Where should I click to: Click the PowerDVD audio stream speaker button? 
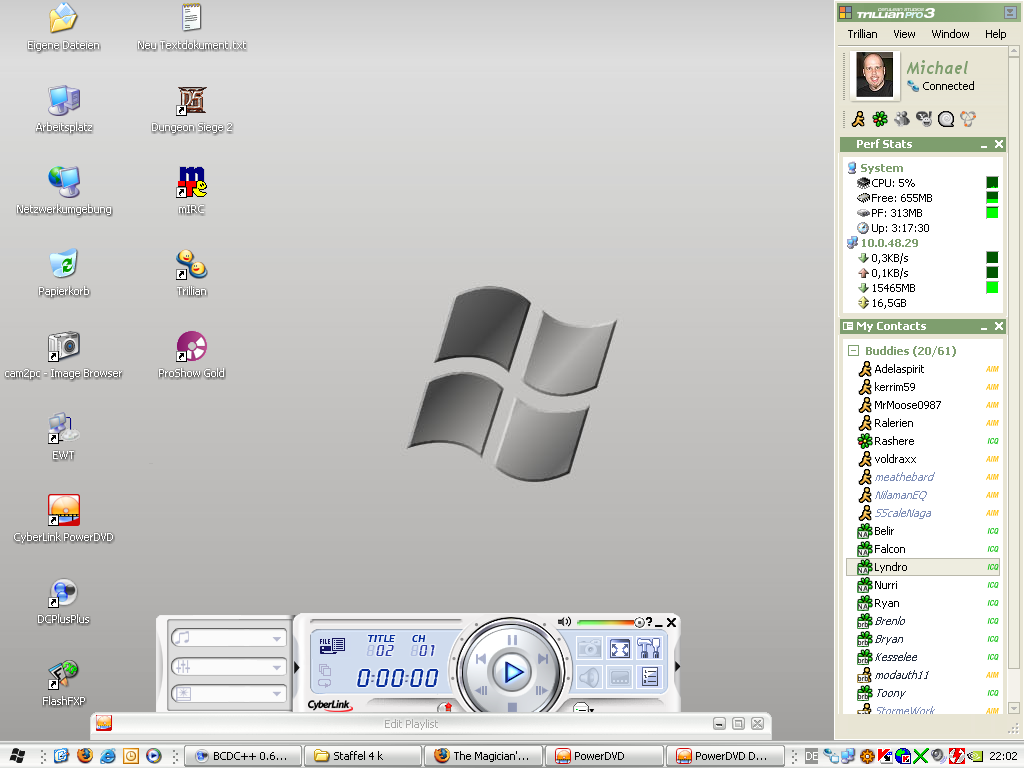589,677
